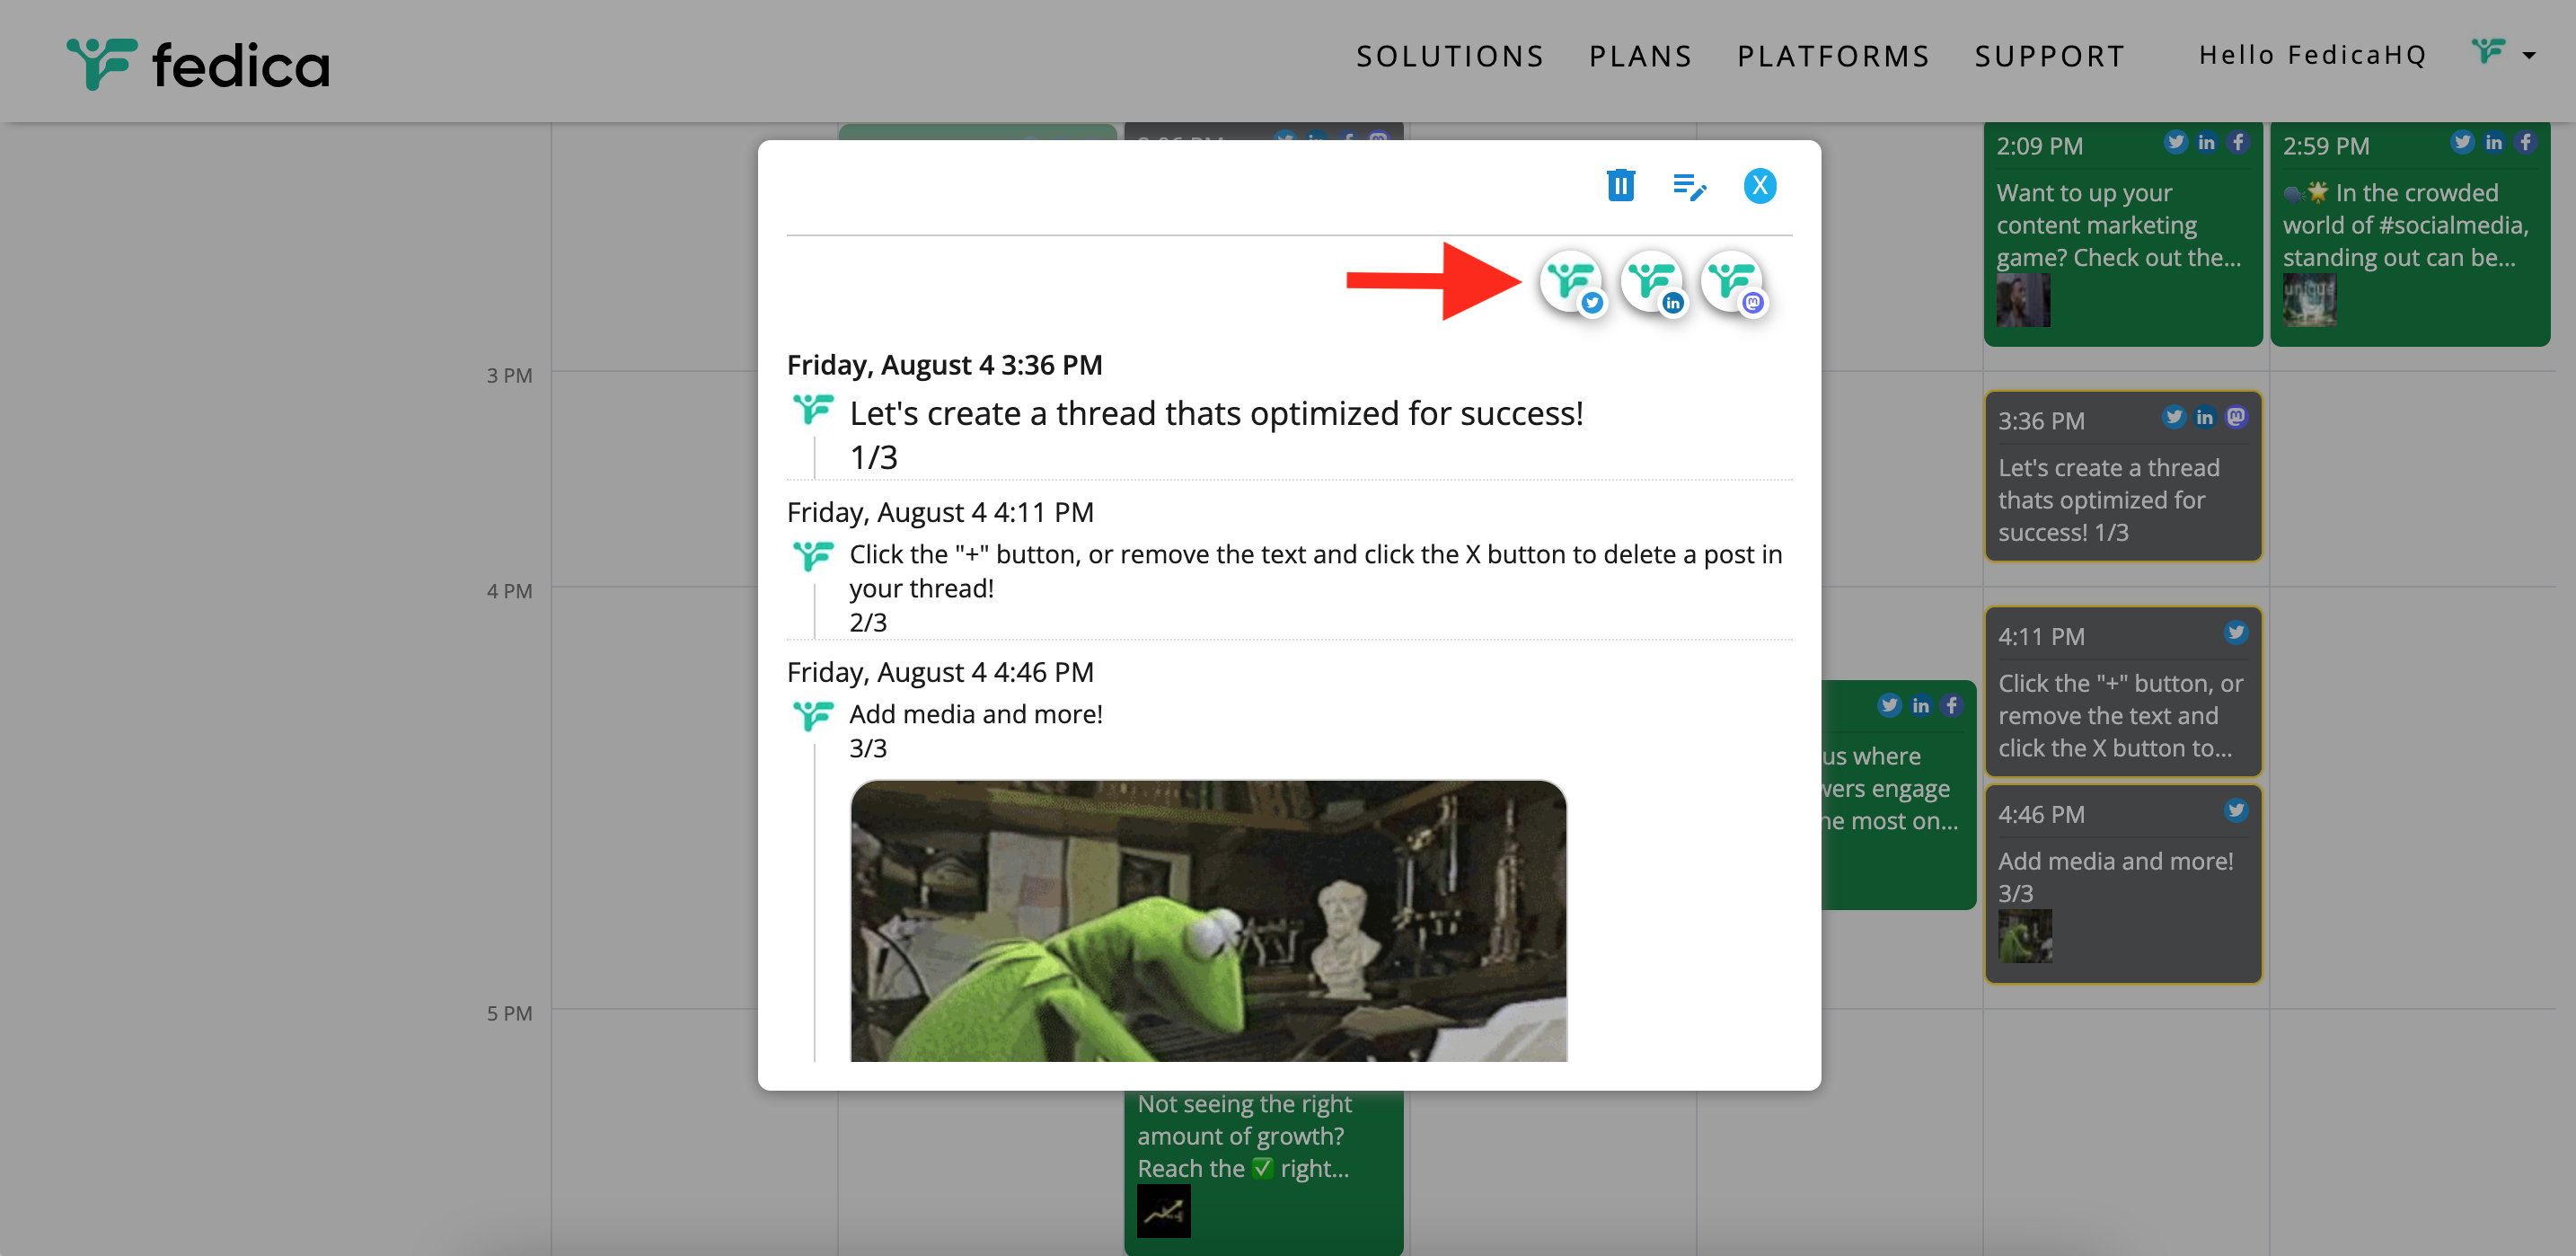This screenshot has height=1256, width=2576.
Task: Click Kermit thumbnail on 4:46 PM card
Action: pyautogui.click(x=2025, y=936)
